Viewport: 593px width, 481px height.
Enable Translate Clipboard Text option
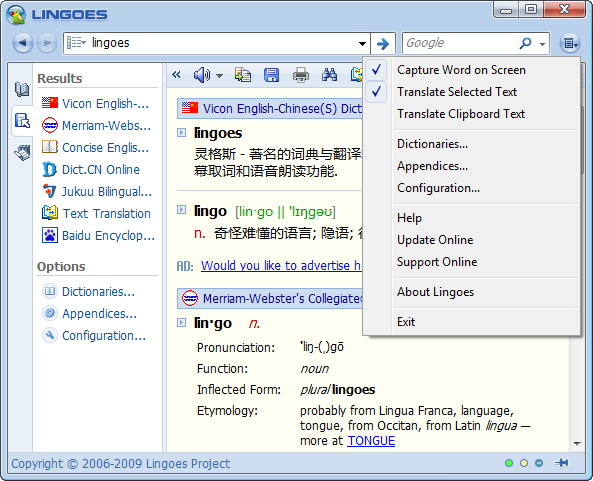[x=461, y=114]
